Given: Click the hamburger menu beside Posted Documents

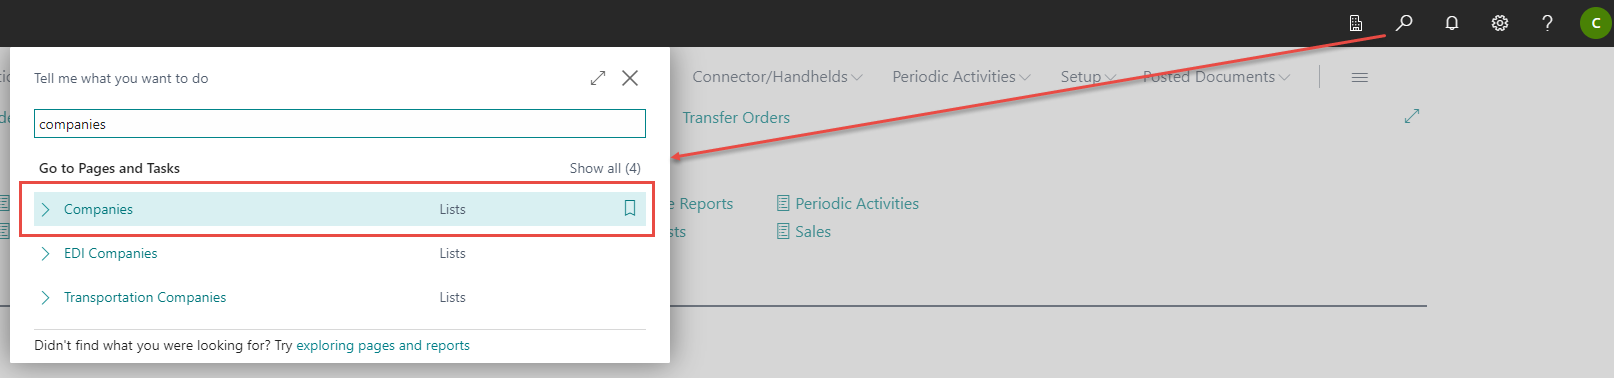Looking at the screenshot, I should click(x=1359, y=77).
